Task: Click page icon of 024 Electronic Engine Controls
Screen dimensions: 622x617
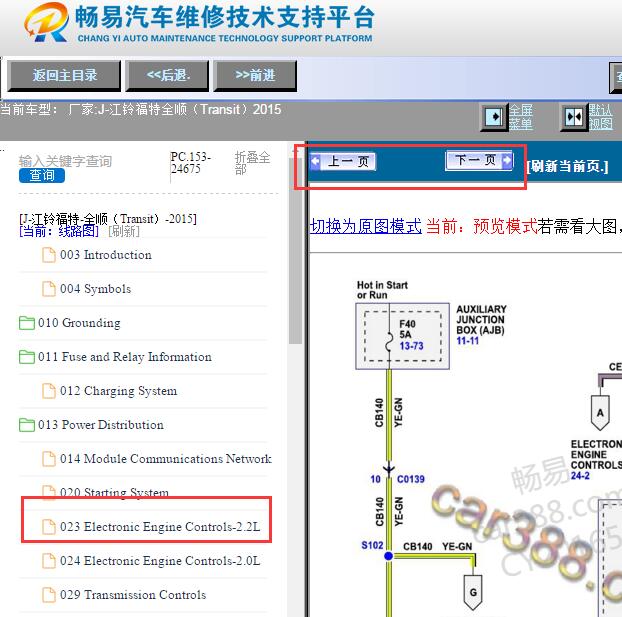Action: (x=49, y=561)
